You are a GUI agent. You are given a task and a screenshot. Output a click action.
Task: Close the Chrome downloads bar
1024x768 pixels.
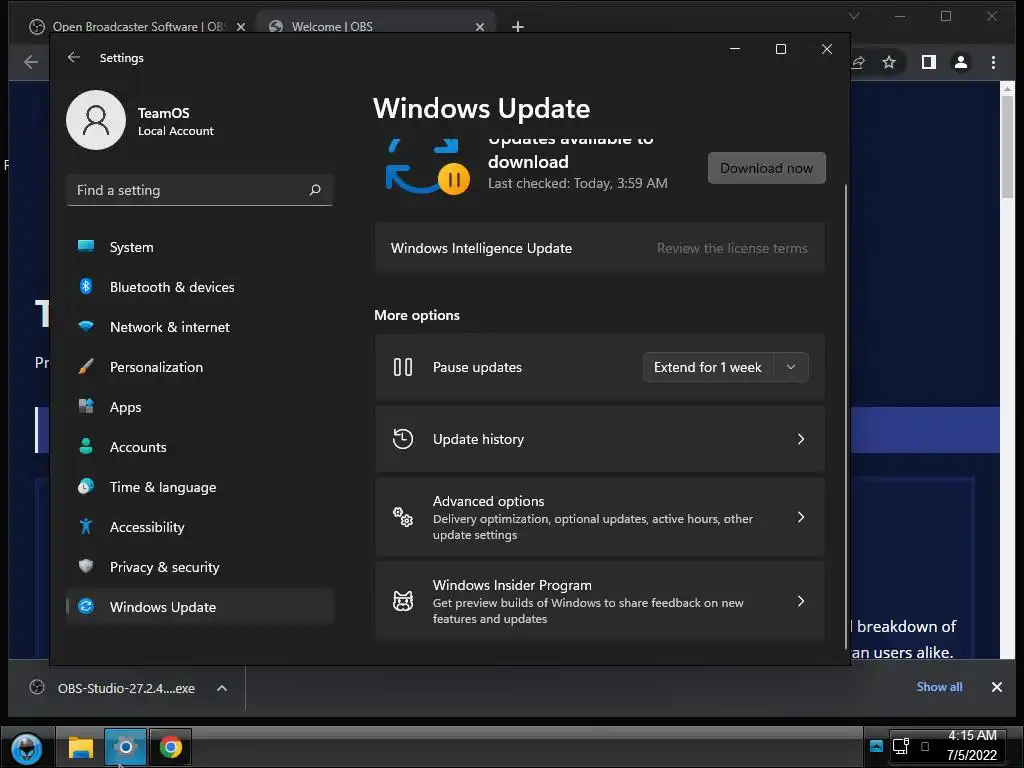pyautogui.click(x=997, y=686)
